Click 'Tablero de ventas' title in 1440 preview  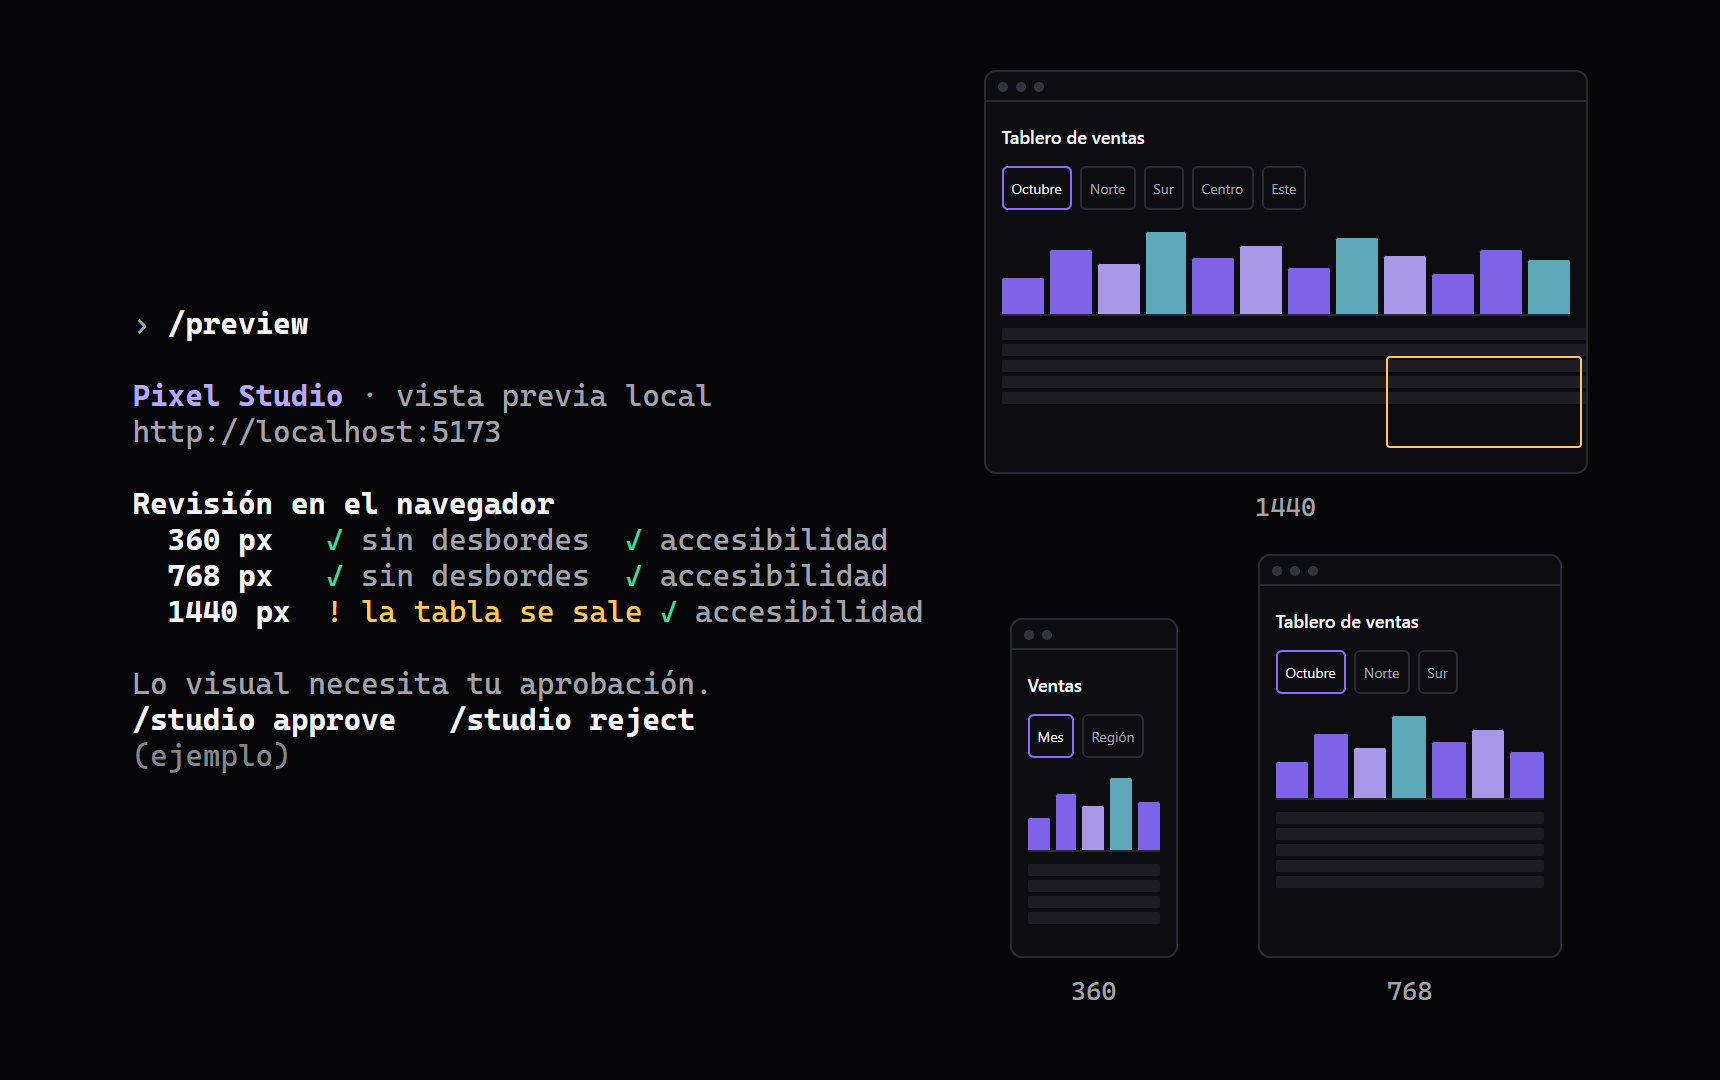[1072, 138]
